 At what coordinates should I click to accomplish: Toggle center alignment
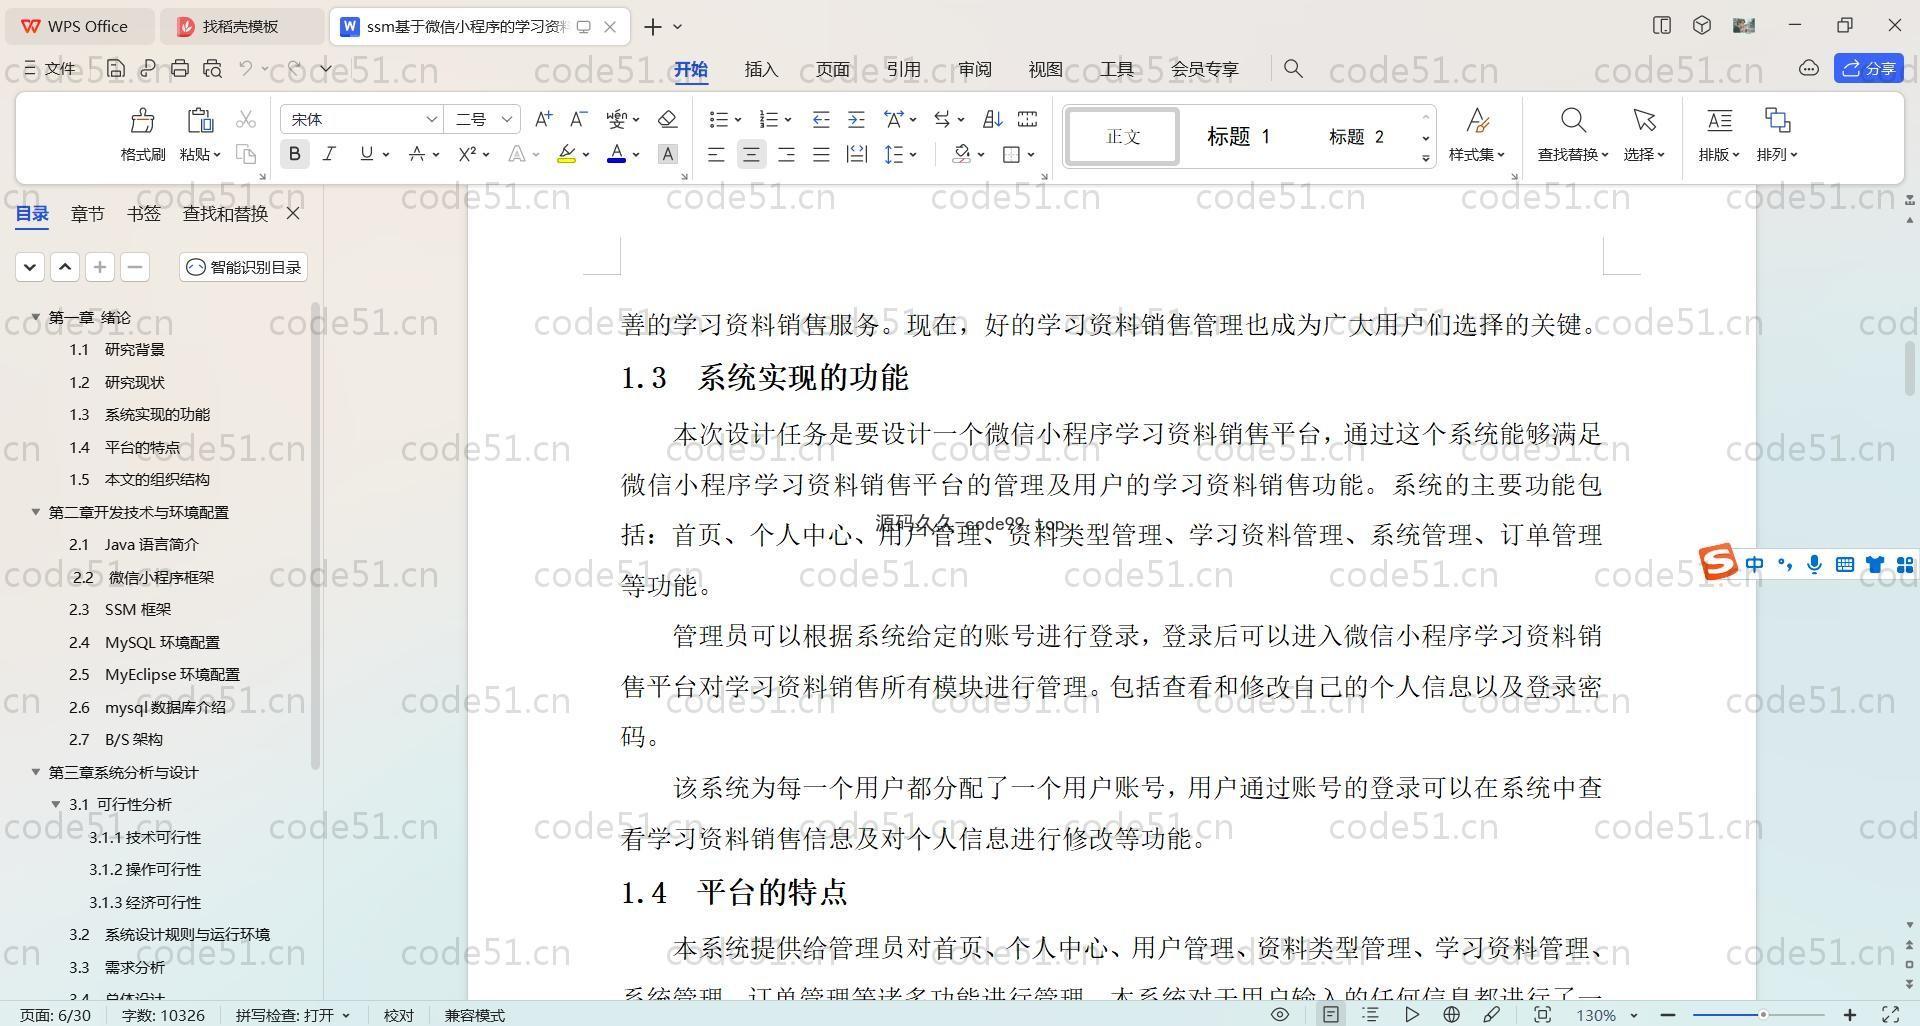click(x=751, y=154)
